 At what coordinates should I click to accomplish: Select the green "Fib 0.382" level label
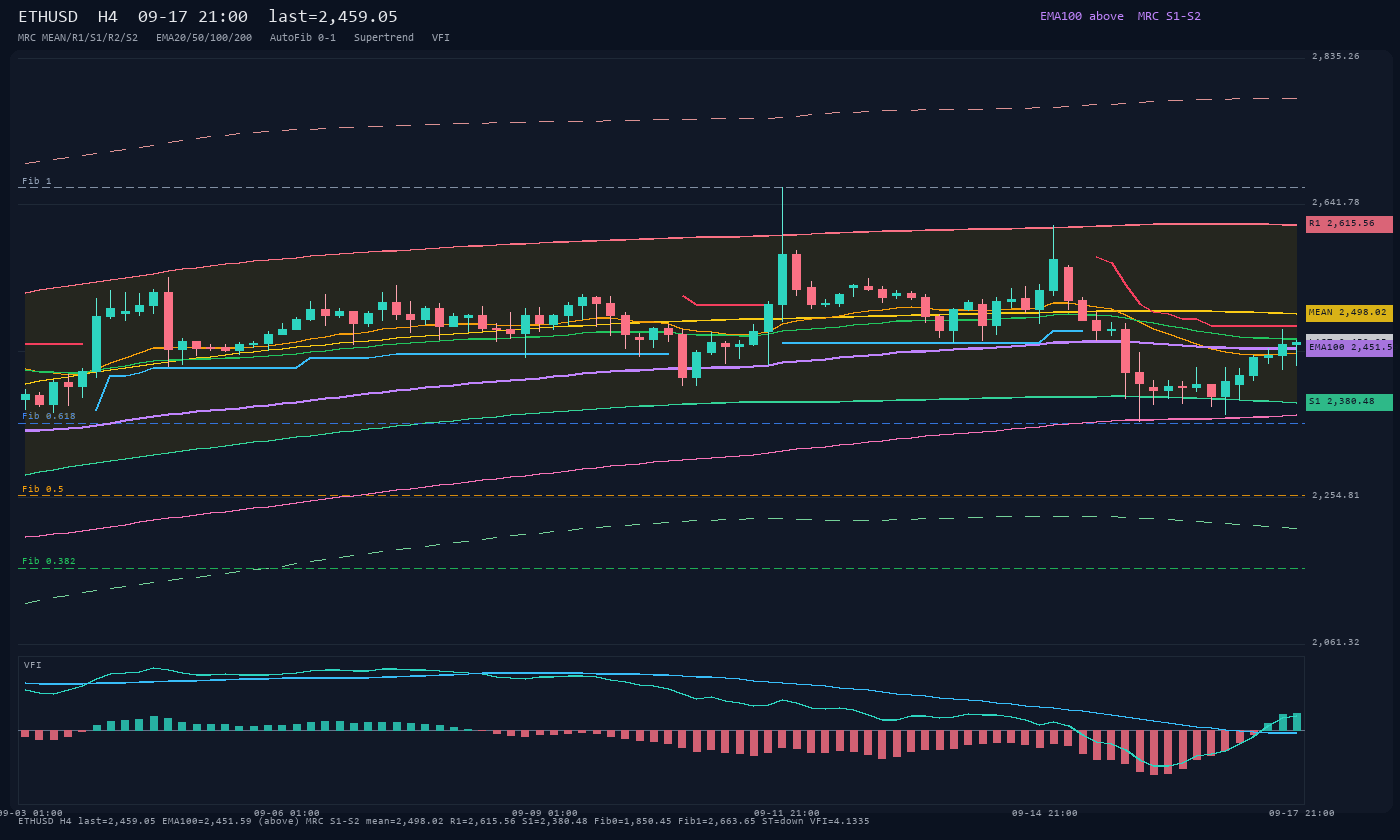pos(49,561)
